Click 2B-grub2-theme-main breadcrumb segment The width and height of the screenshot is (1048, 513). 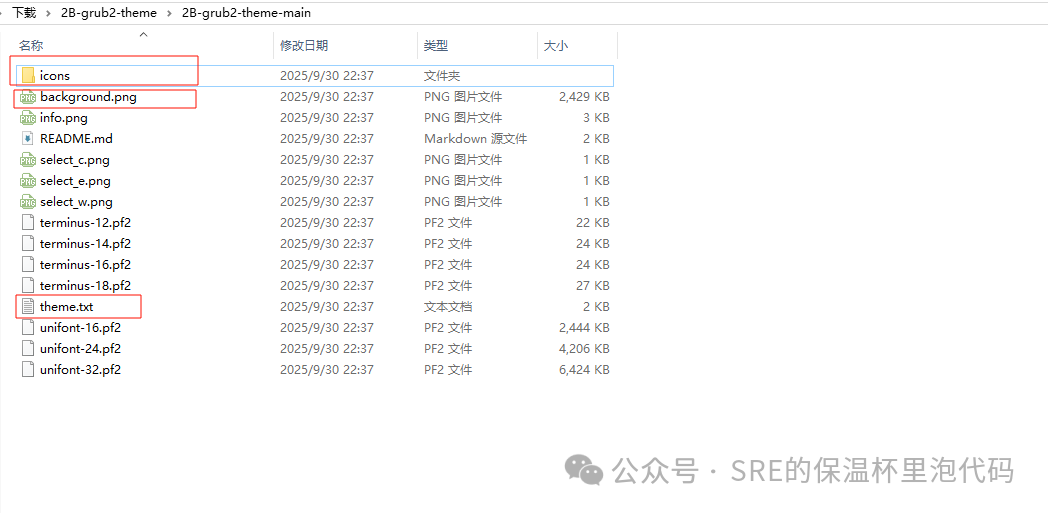click(x=246, y=13)
